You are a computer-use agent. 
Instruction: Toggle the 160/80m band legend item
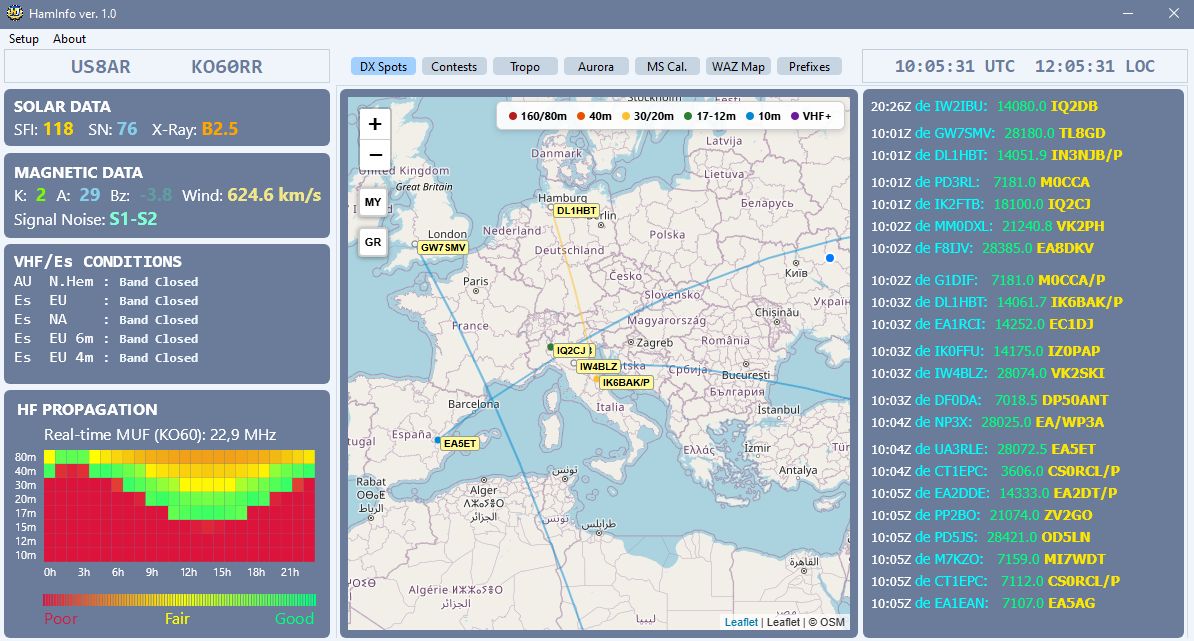click(x=538, y=116)
